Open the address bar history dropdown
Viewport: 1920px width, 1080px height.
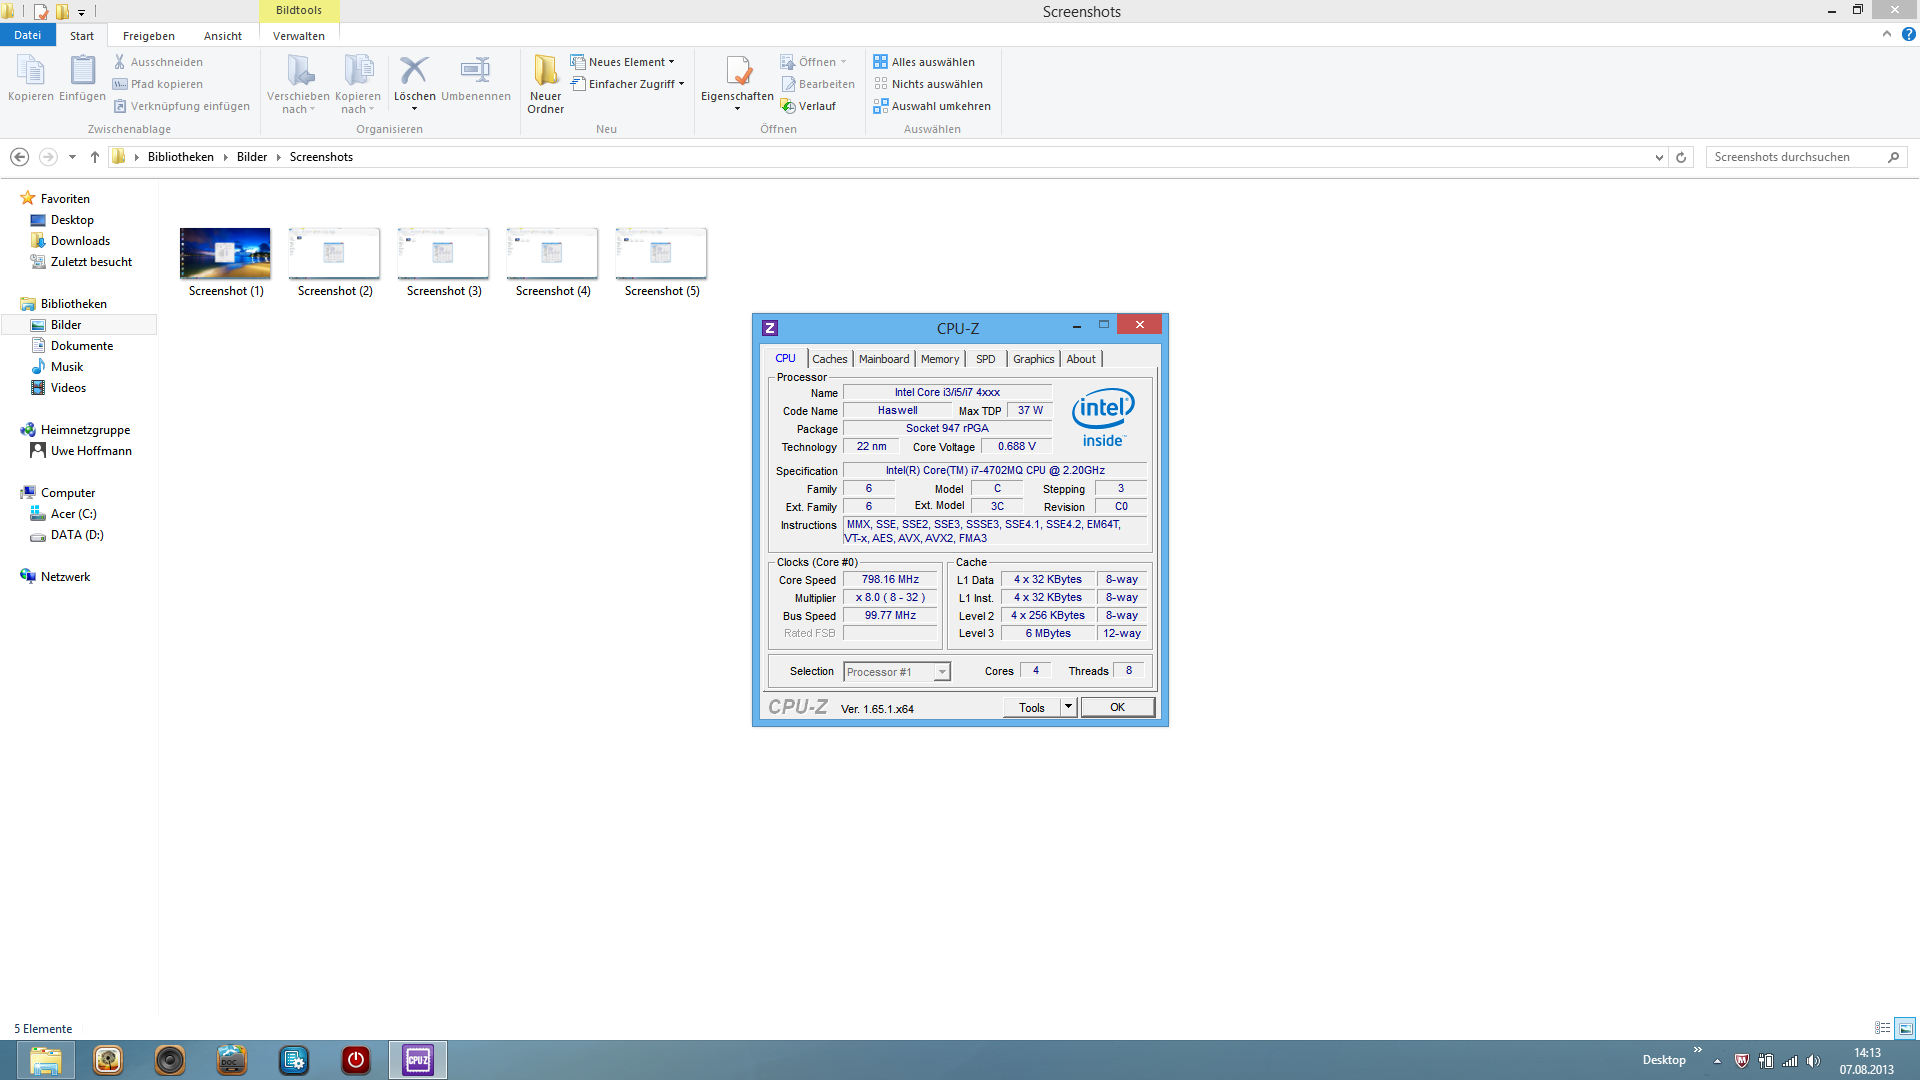point(1659,157)
